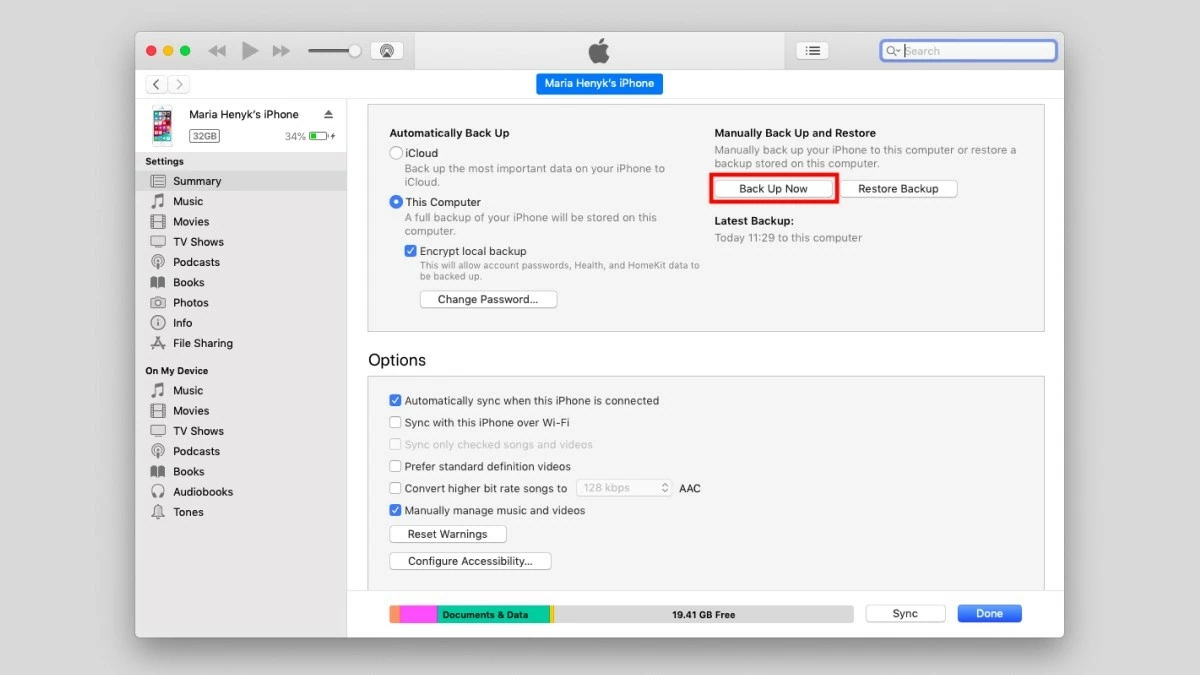1200x675 pixels.
Task: Open Podcasts under Settings sidebar
Action: [196, 262]
